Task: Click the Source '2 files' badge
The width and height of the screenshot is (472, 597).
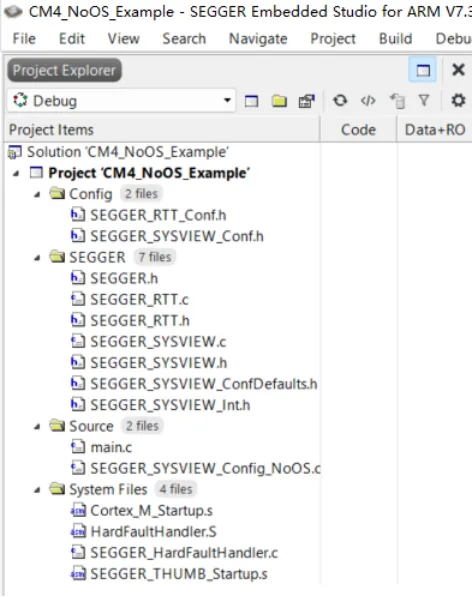Action: pyautogui.click(x=142, y=426)
